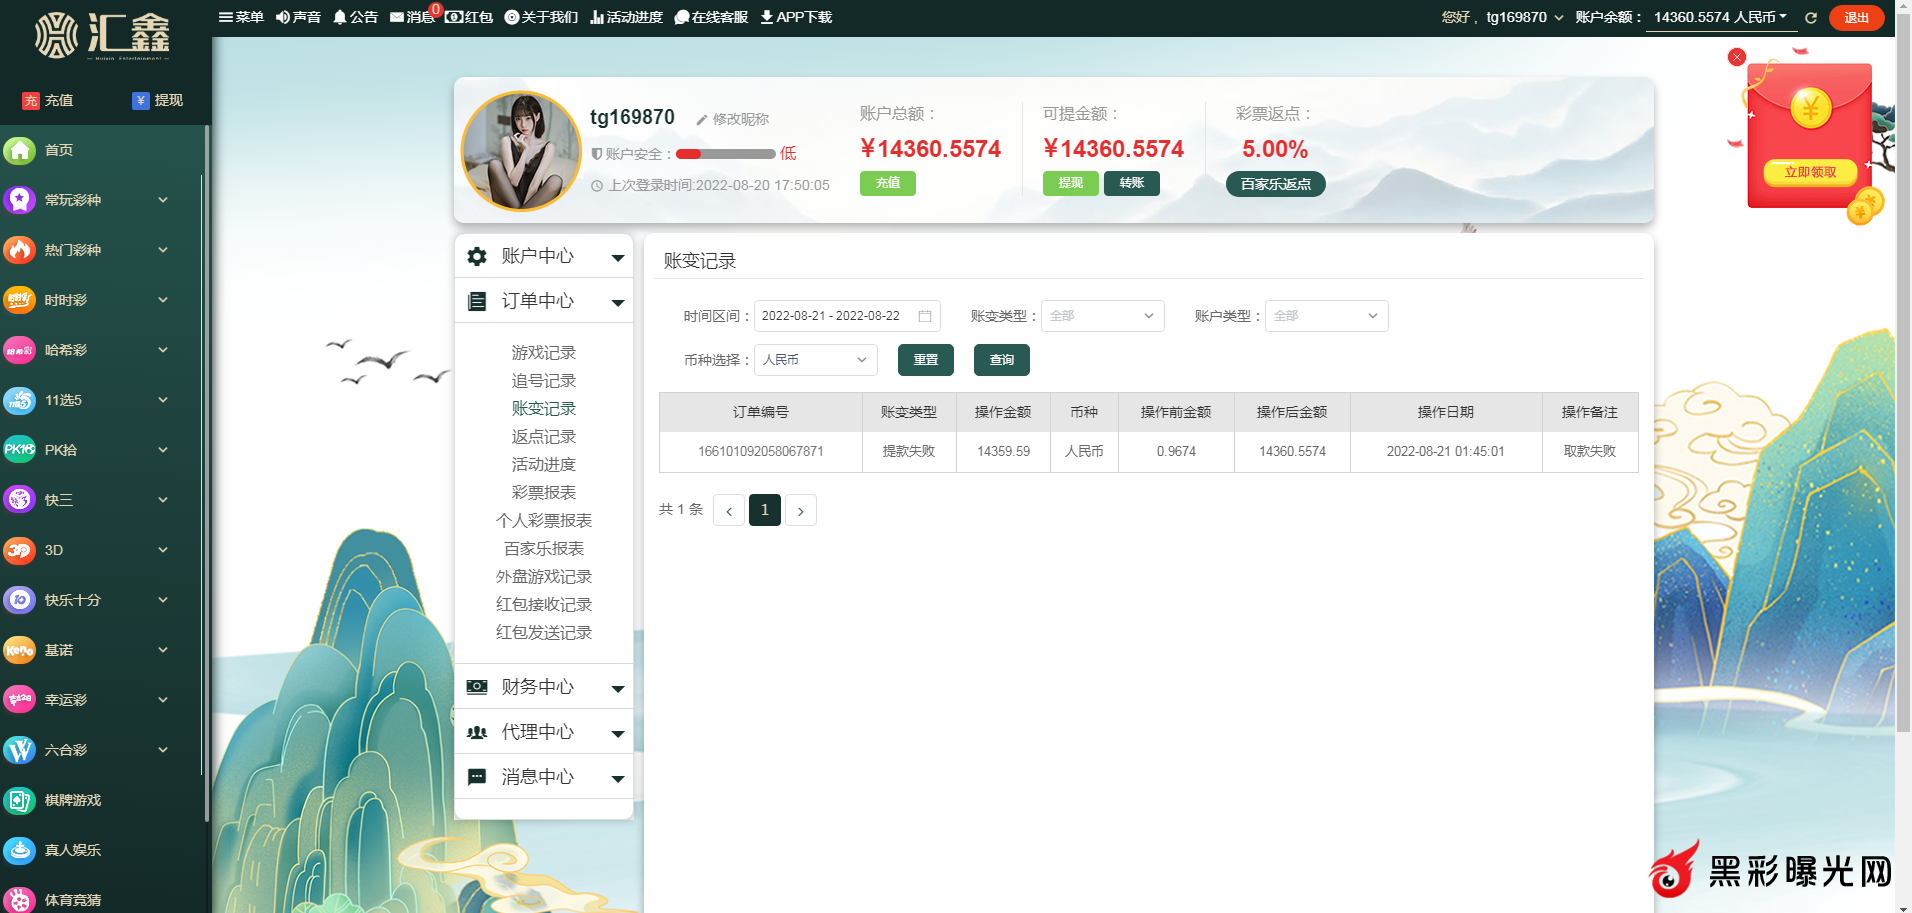Click the home (首页) sidebar icon
Screen dimensions: 1912x913
tap(20, 150)
